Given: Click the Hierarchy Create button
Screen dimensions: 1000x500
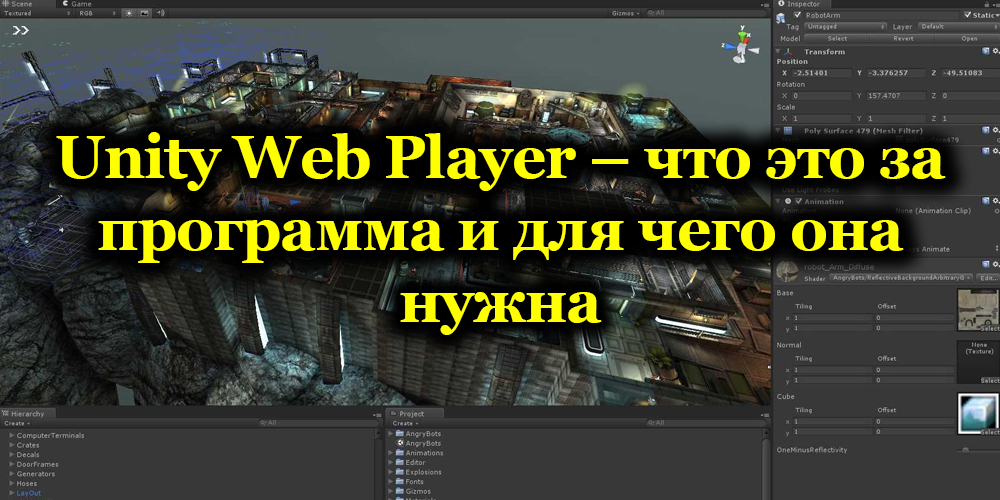Looking at the screenshot, I should [16, 423].
